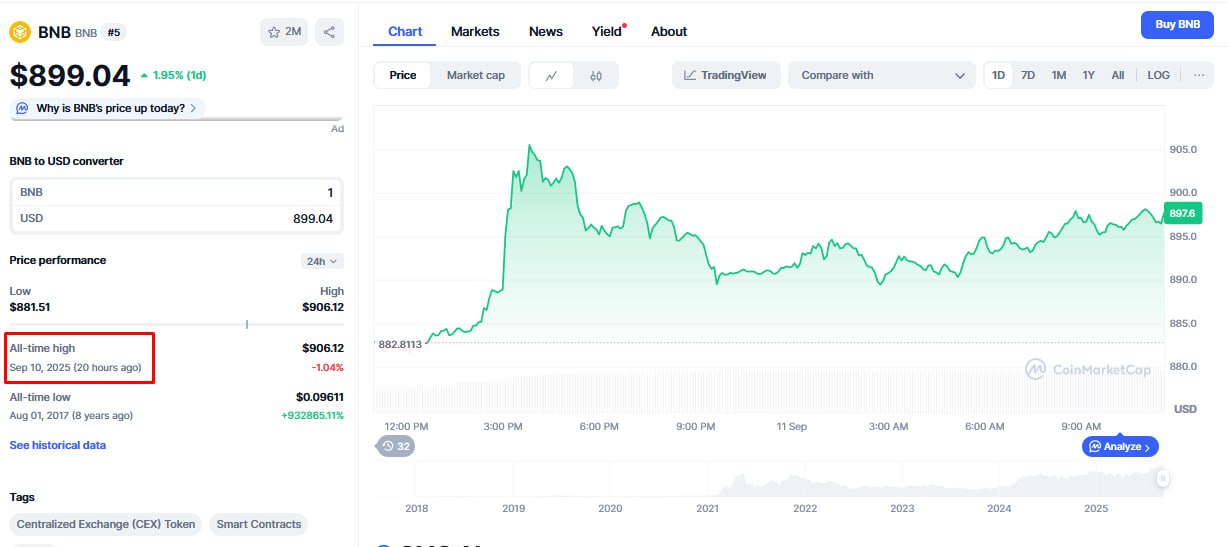Click the 1.95% (1d) change indicator
The image size is (1228, 547).
[x=174, y=75]
